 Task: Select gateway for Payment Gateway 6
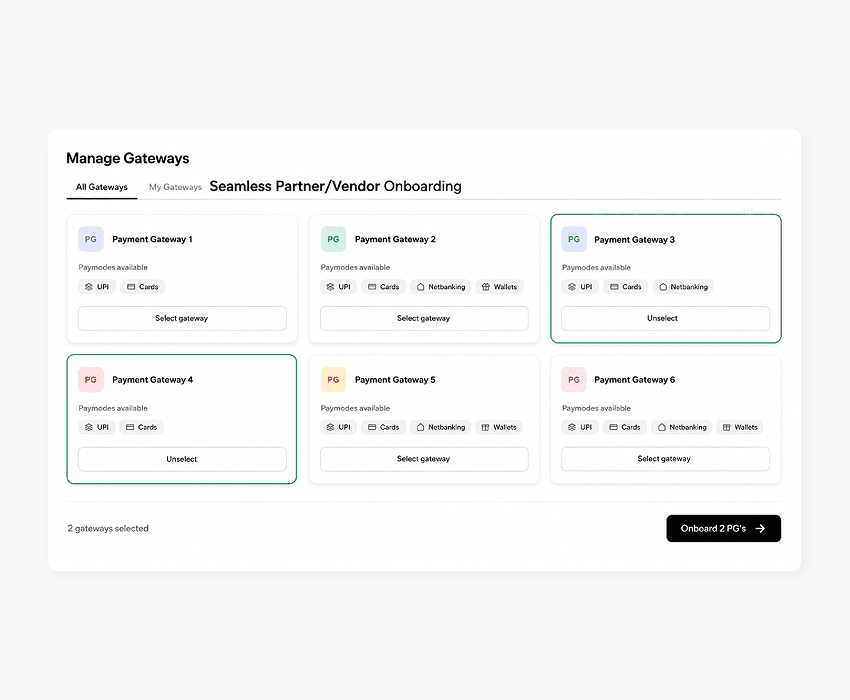click(665, 459)
